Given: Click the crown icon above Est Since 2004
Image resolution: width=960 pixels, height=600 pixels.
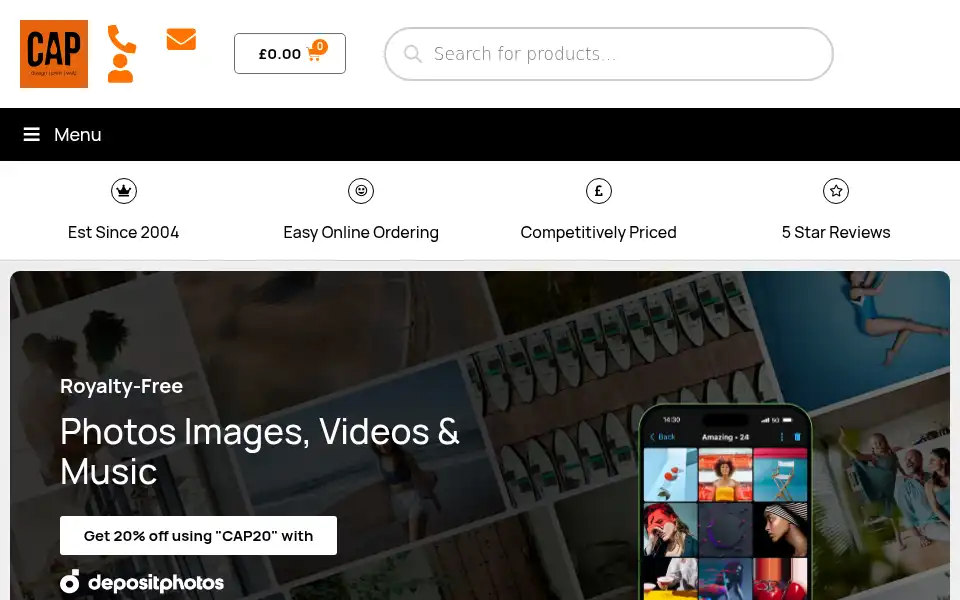Looking at the screenshot, I should coord(124,191).
